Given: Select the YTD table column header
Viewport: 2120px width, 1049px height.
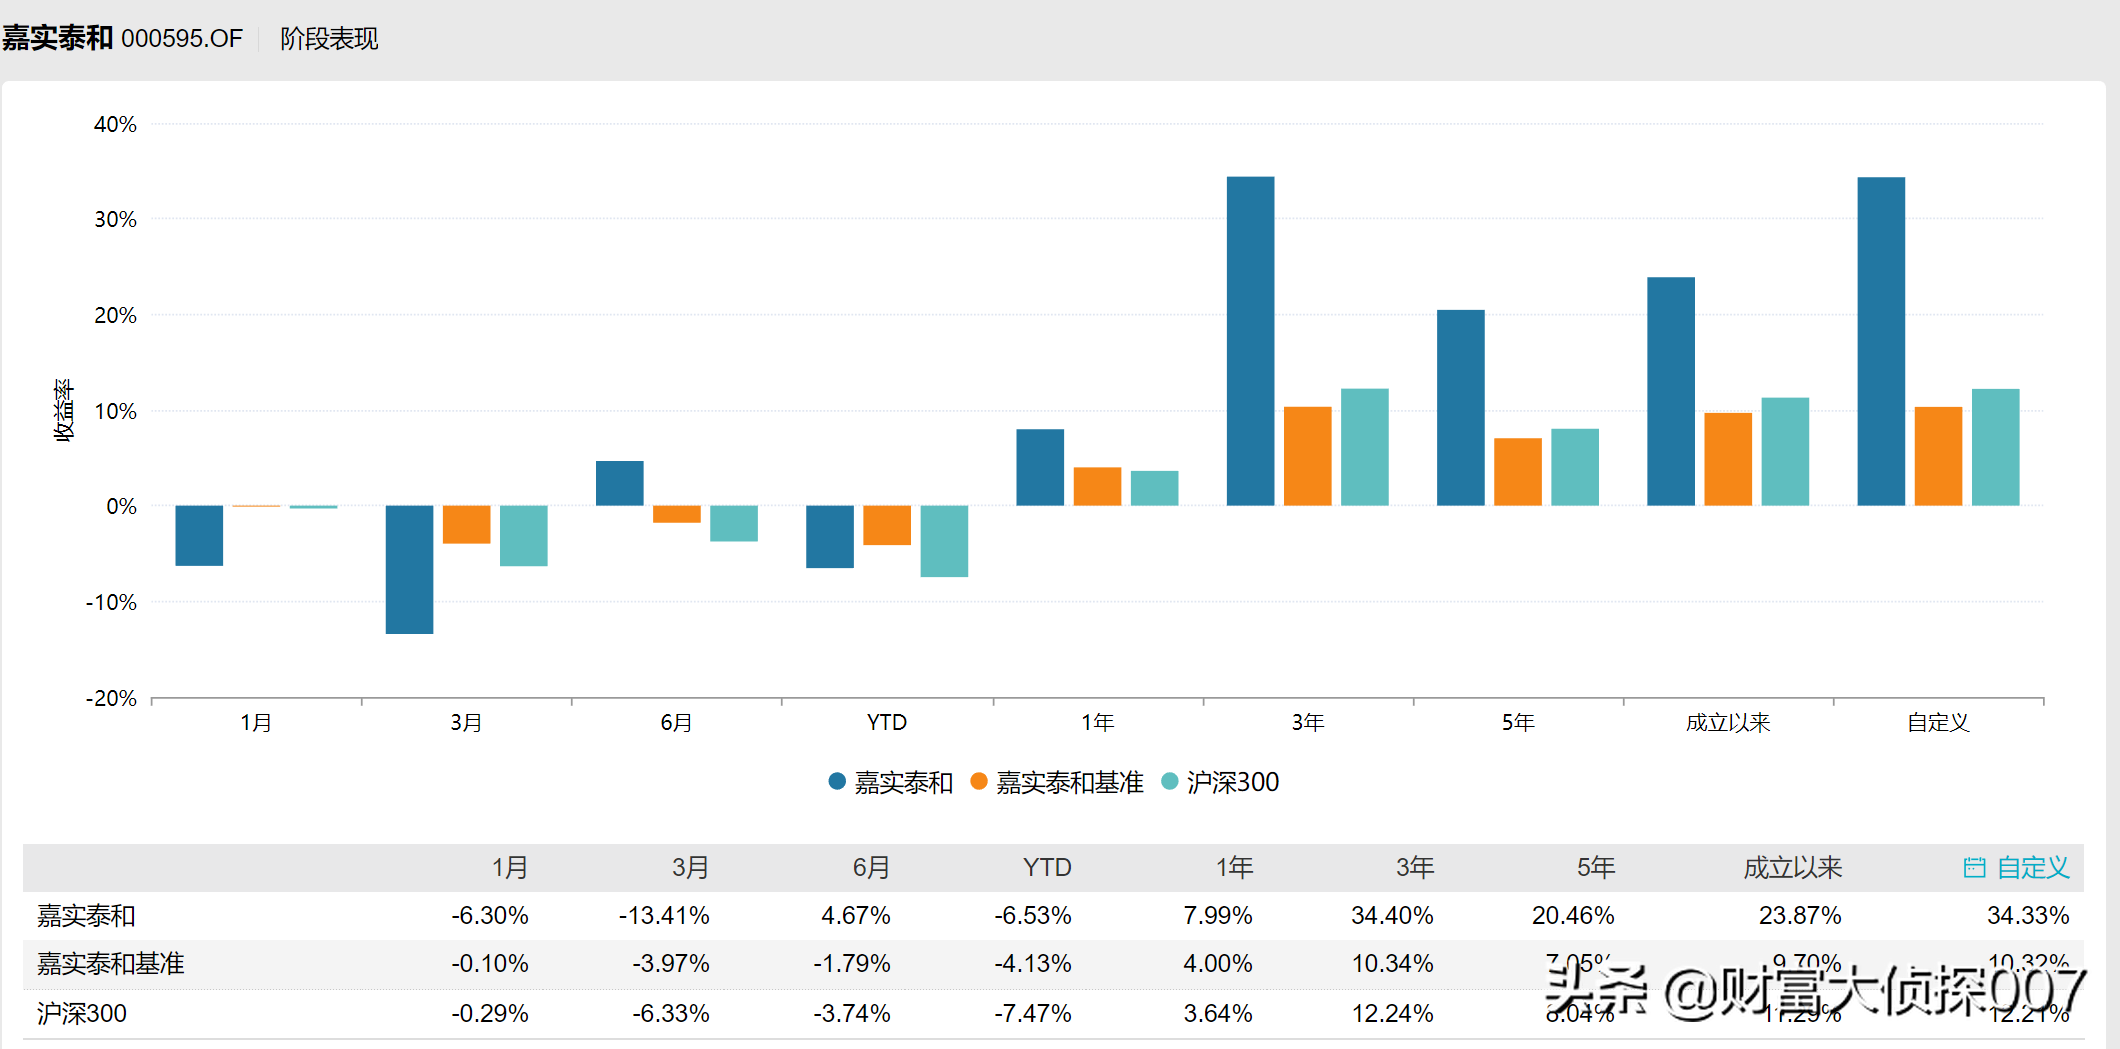Looking at the screenshot, I should (1047, 867).
